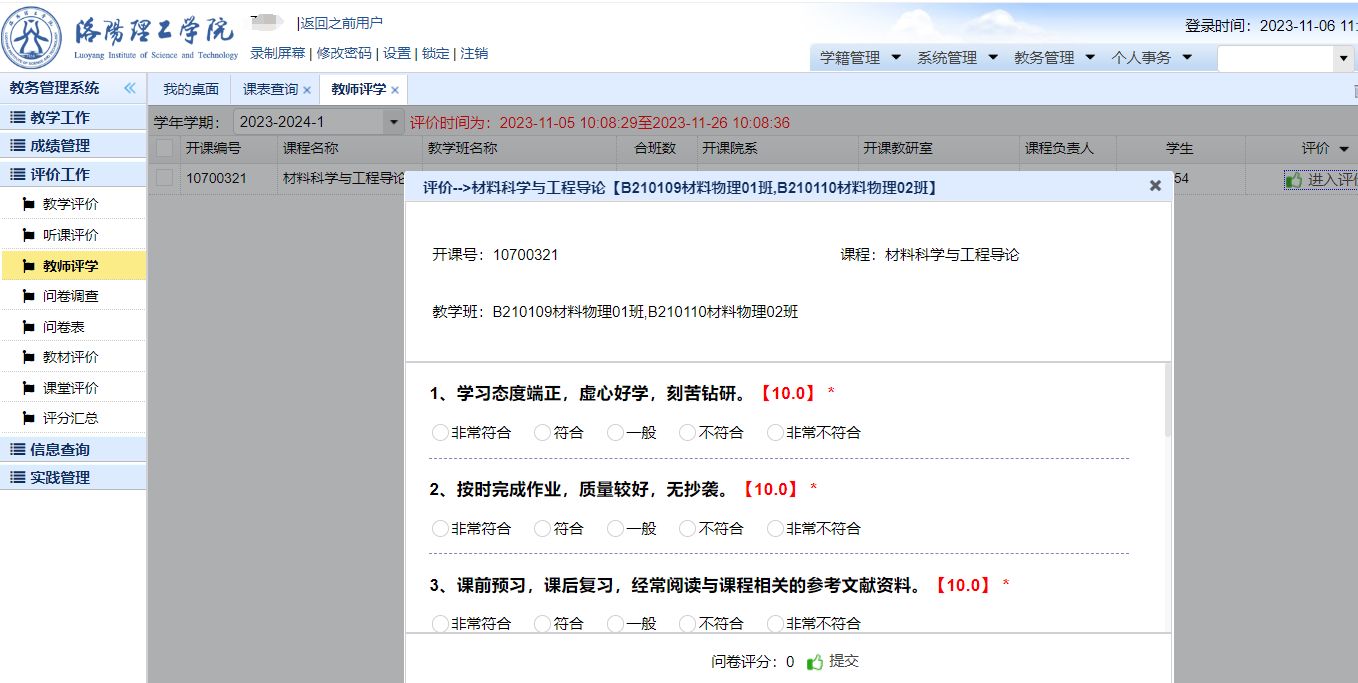Open the 教务管理 top menu

pos(1054,58)
